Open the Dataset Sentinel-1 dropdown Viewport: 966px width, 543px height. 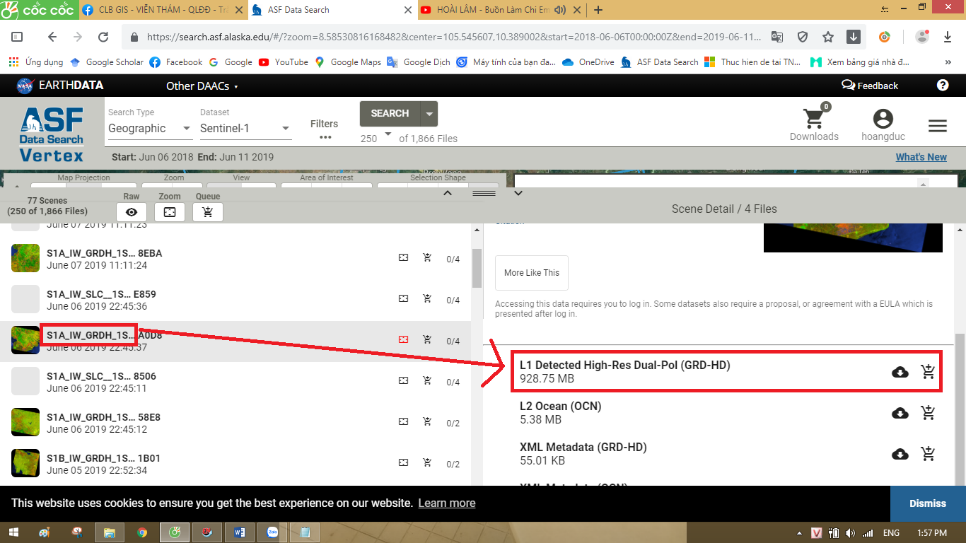pos(245,128)
